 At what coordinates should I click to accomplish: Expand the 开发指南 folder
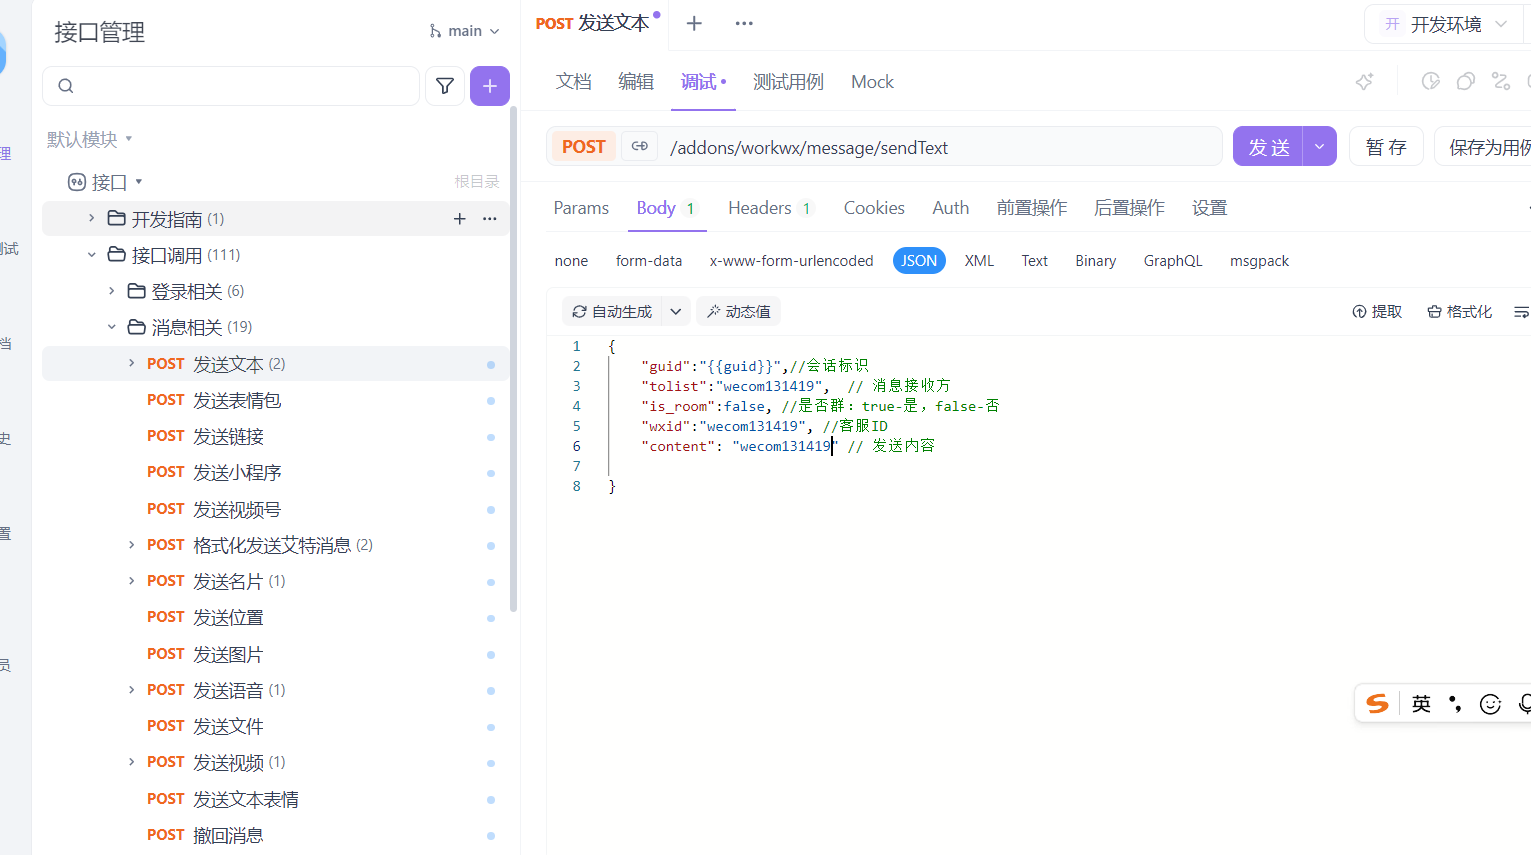pyautogui.click(x=91, y=218)
